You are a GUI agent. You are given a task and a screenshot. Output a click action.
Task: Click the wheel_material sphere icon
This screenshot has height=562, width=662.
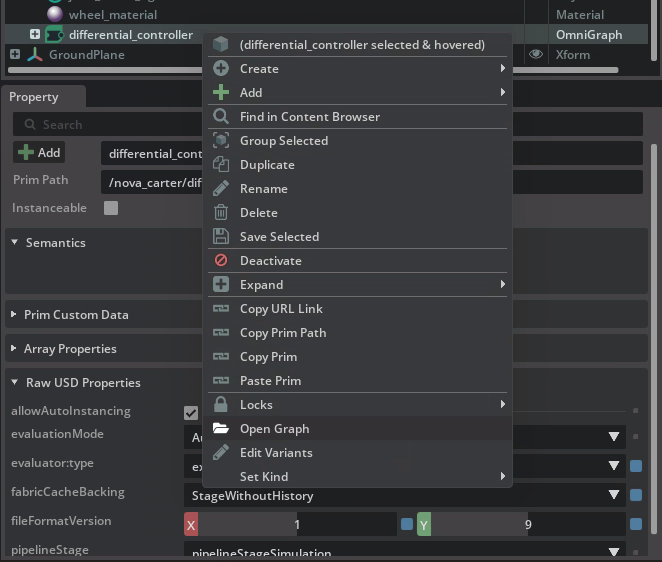(55, 15)
